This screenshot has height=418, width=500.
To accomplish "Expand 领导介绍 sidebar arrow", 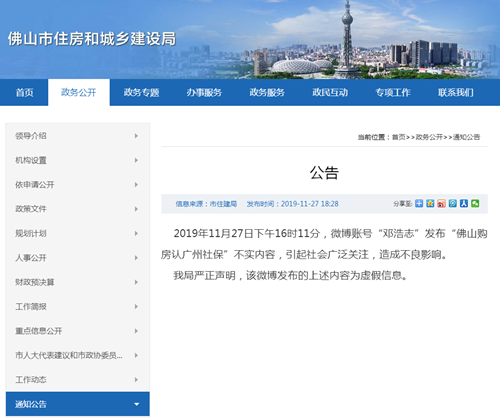I will click(136, 136).
